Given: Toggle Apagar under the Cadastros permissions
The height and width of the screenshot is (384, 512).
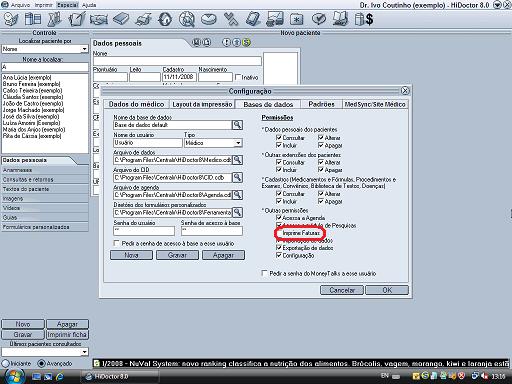Looking at the screenshot, I should click(x=321, y=201).
